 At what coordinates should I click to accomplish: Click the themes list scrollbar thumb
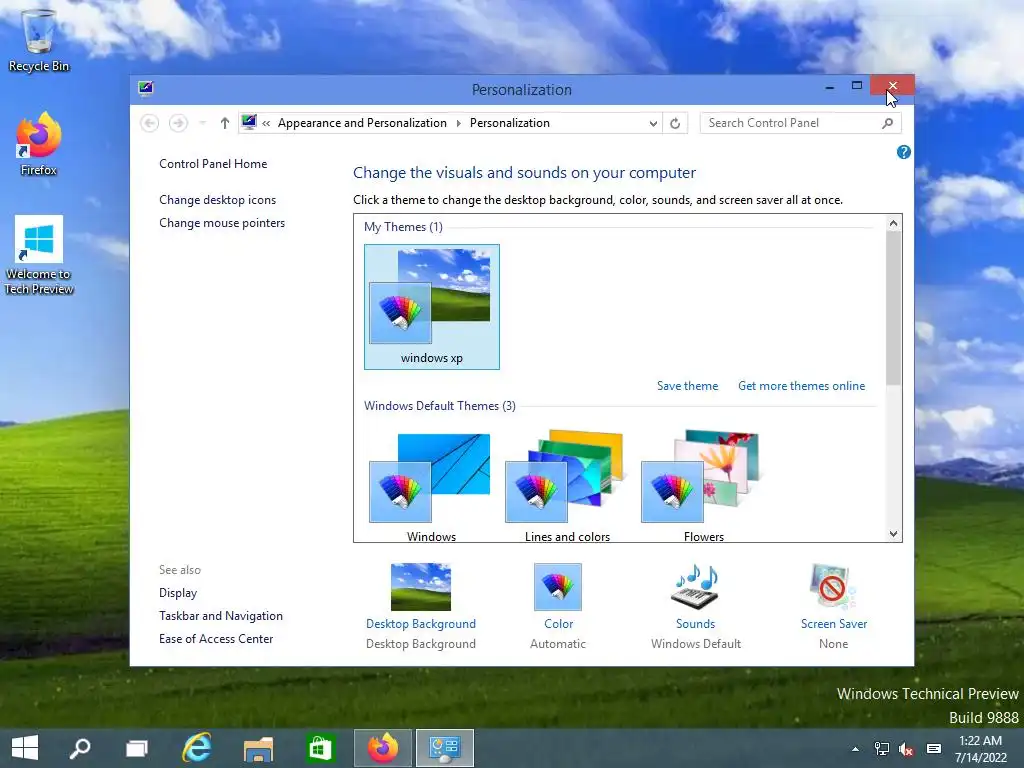[893, 308]
